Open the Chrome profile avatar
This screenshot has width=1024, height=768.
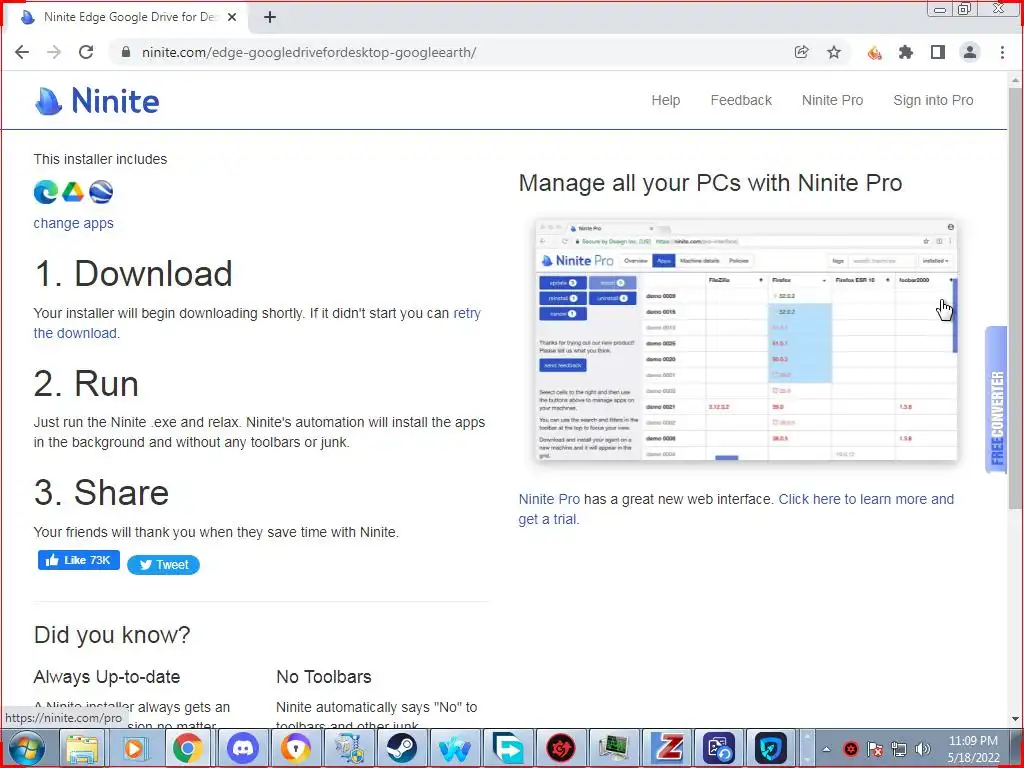(x=970, y=52)
